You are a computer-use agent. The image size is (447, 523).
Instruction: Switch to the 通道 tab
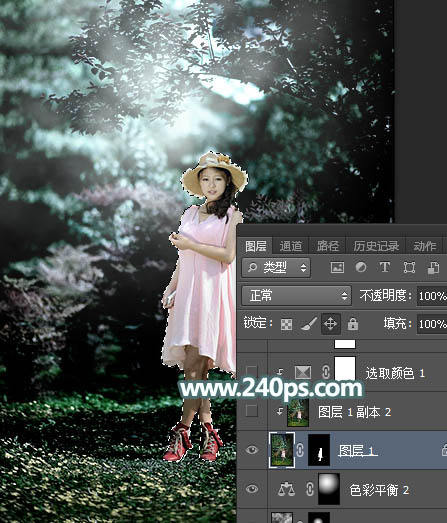tap(291, 246)
